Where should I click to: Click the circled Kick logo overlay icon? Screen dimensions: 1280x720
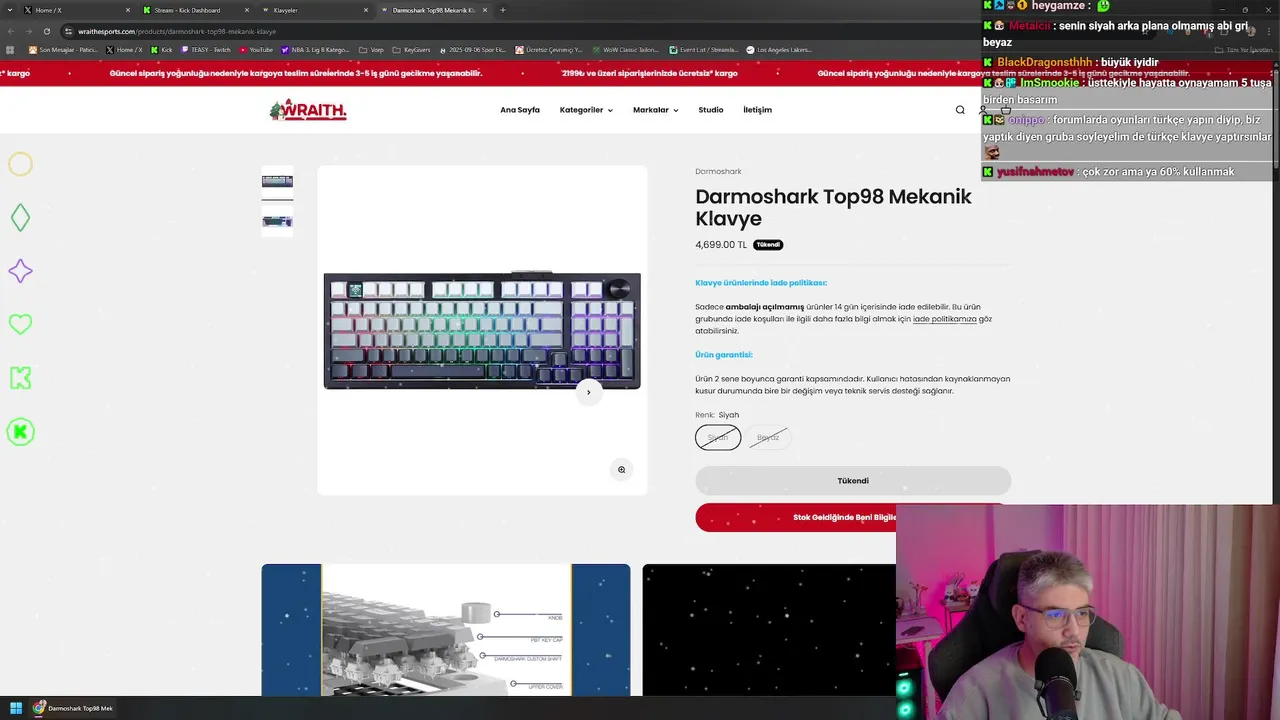click(x=20, y=432)
